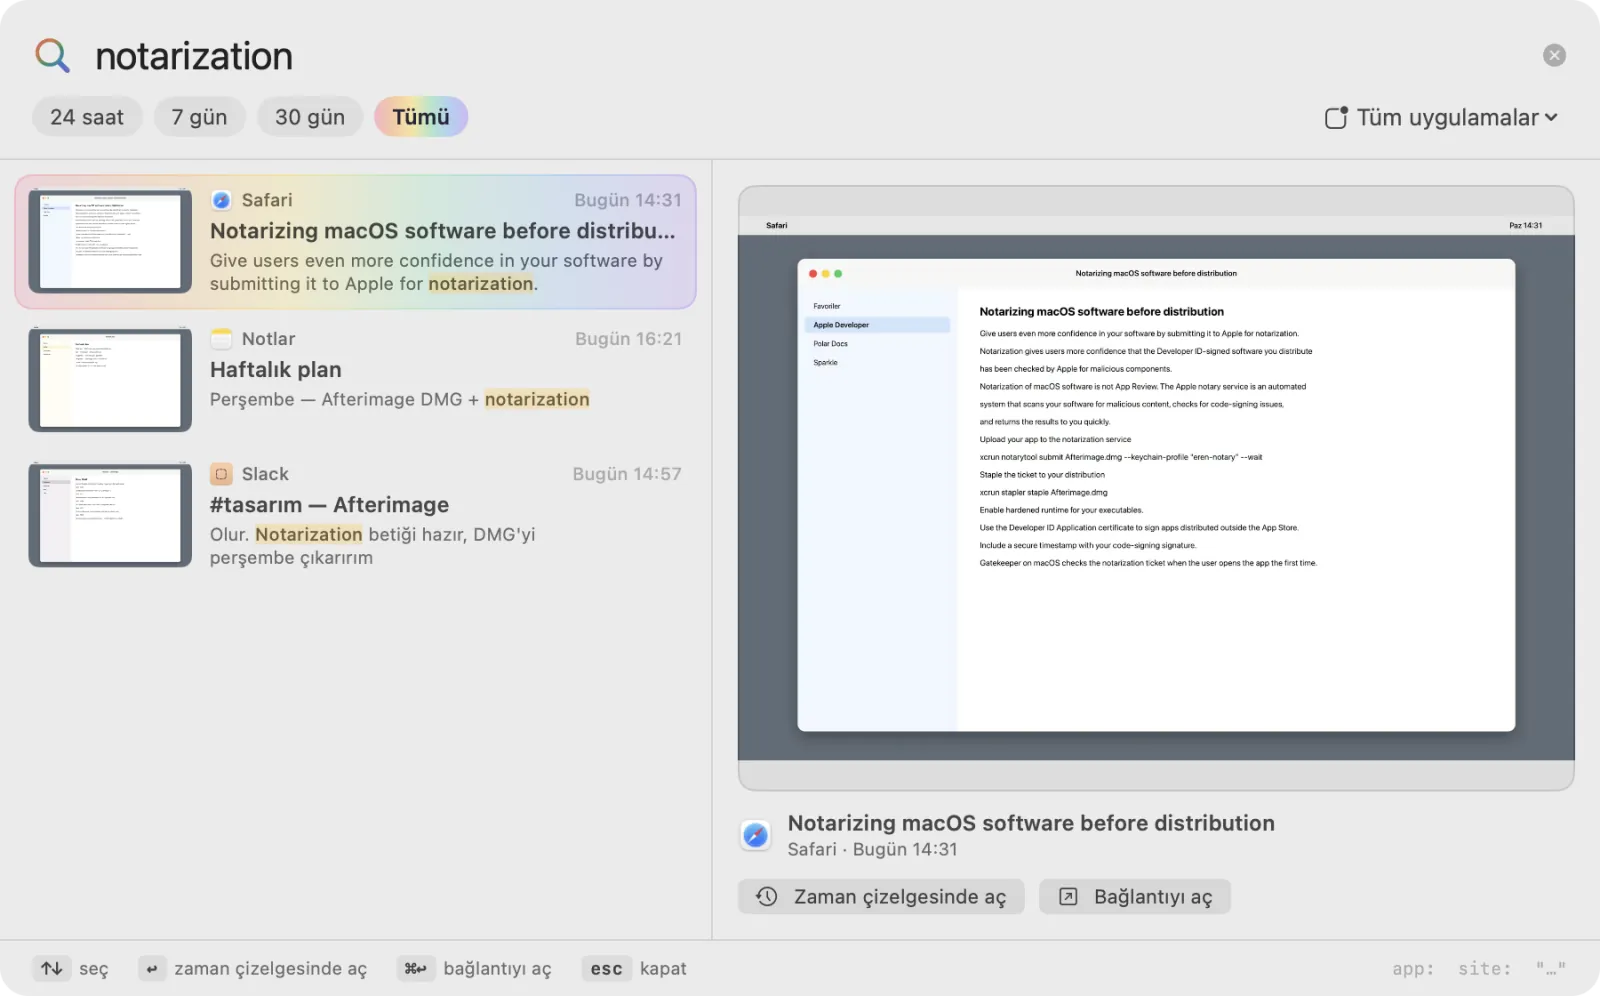Filter results to 30 gün

tap(310, 117)
